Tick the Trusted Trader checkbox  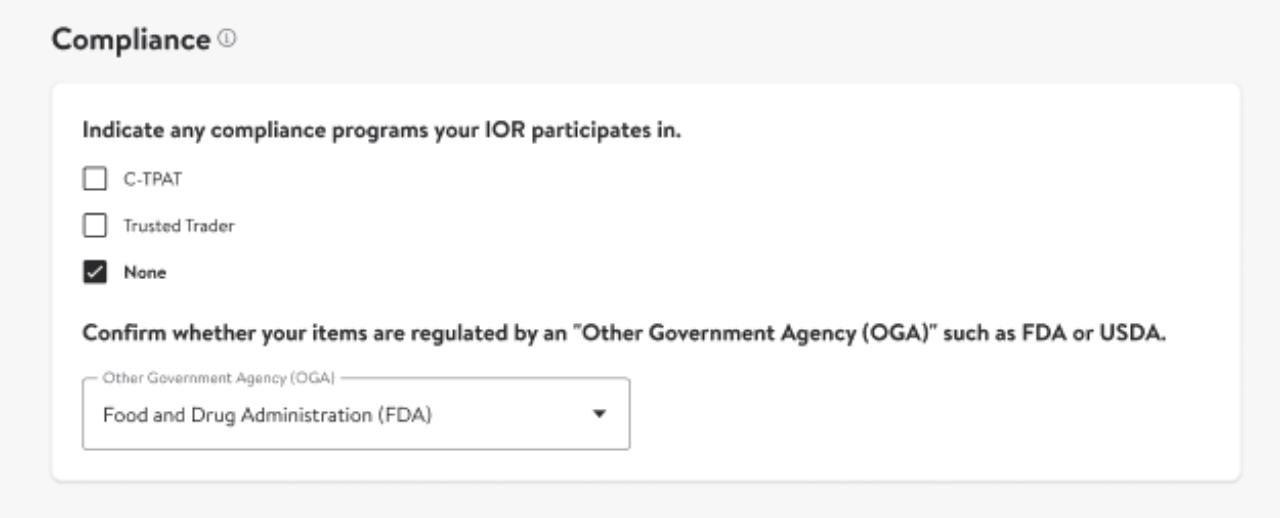(x=94, y=226)
